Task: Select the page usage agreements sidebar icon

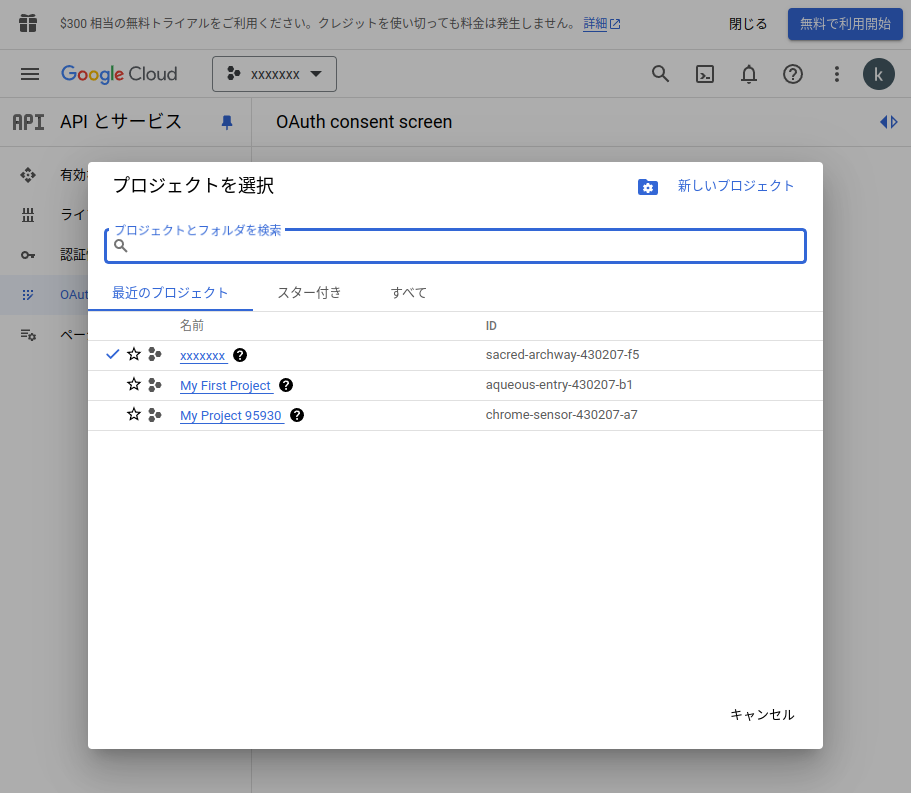Action: tap(28, 335)
